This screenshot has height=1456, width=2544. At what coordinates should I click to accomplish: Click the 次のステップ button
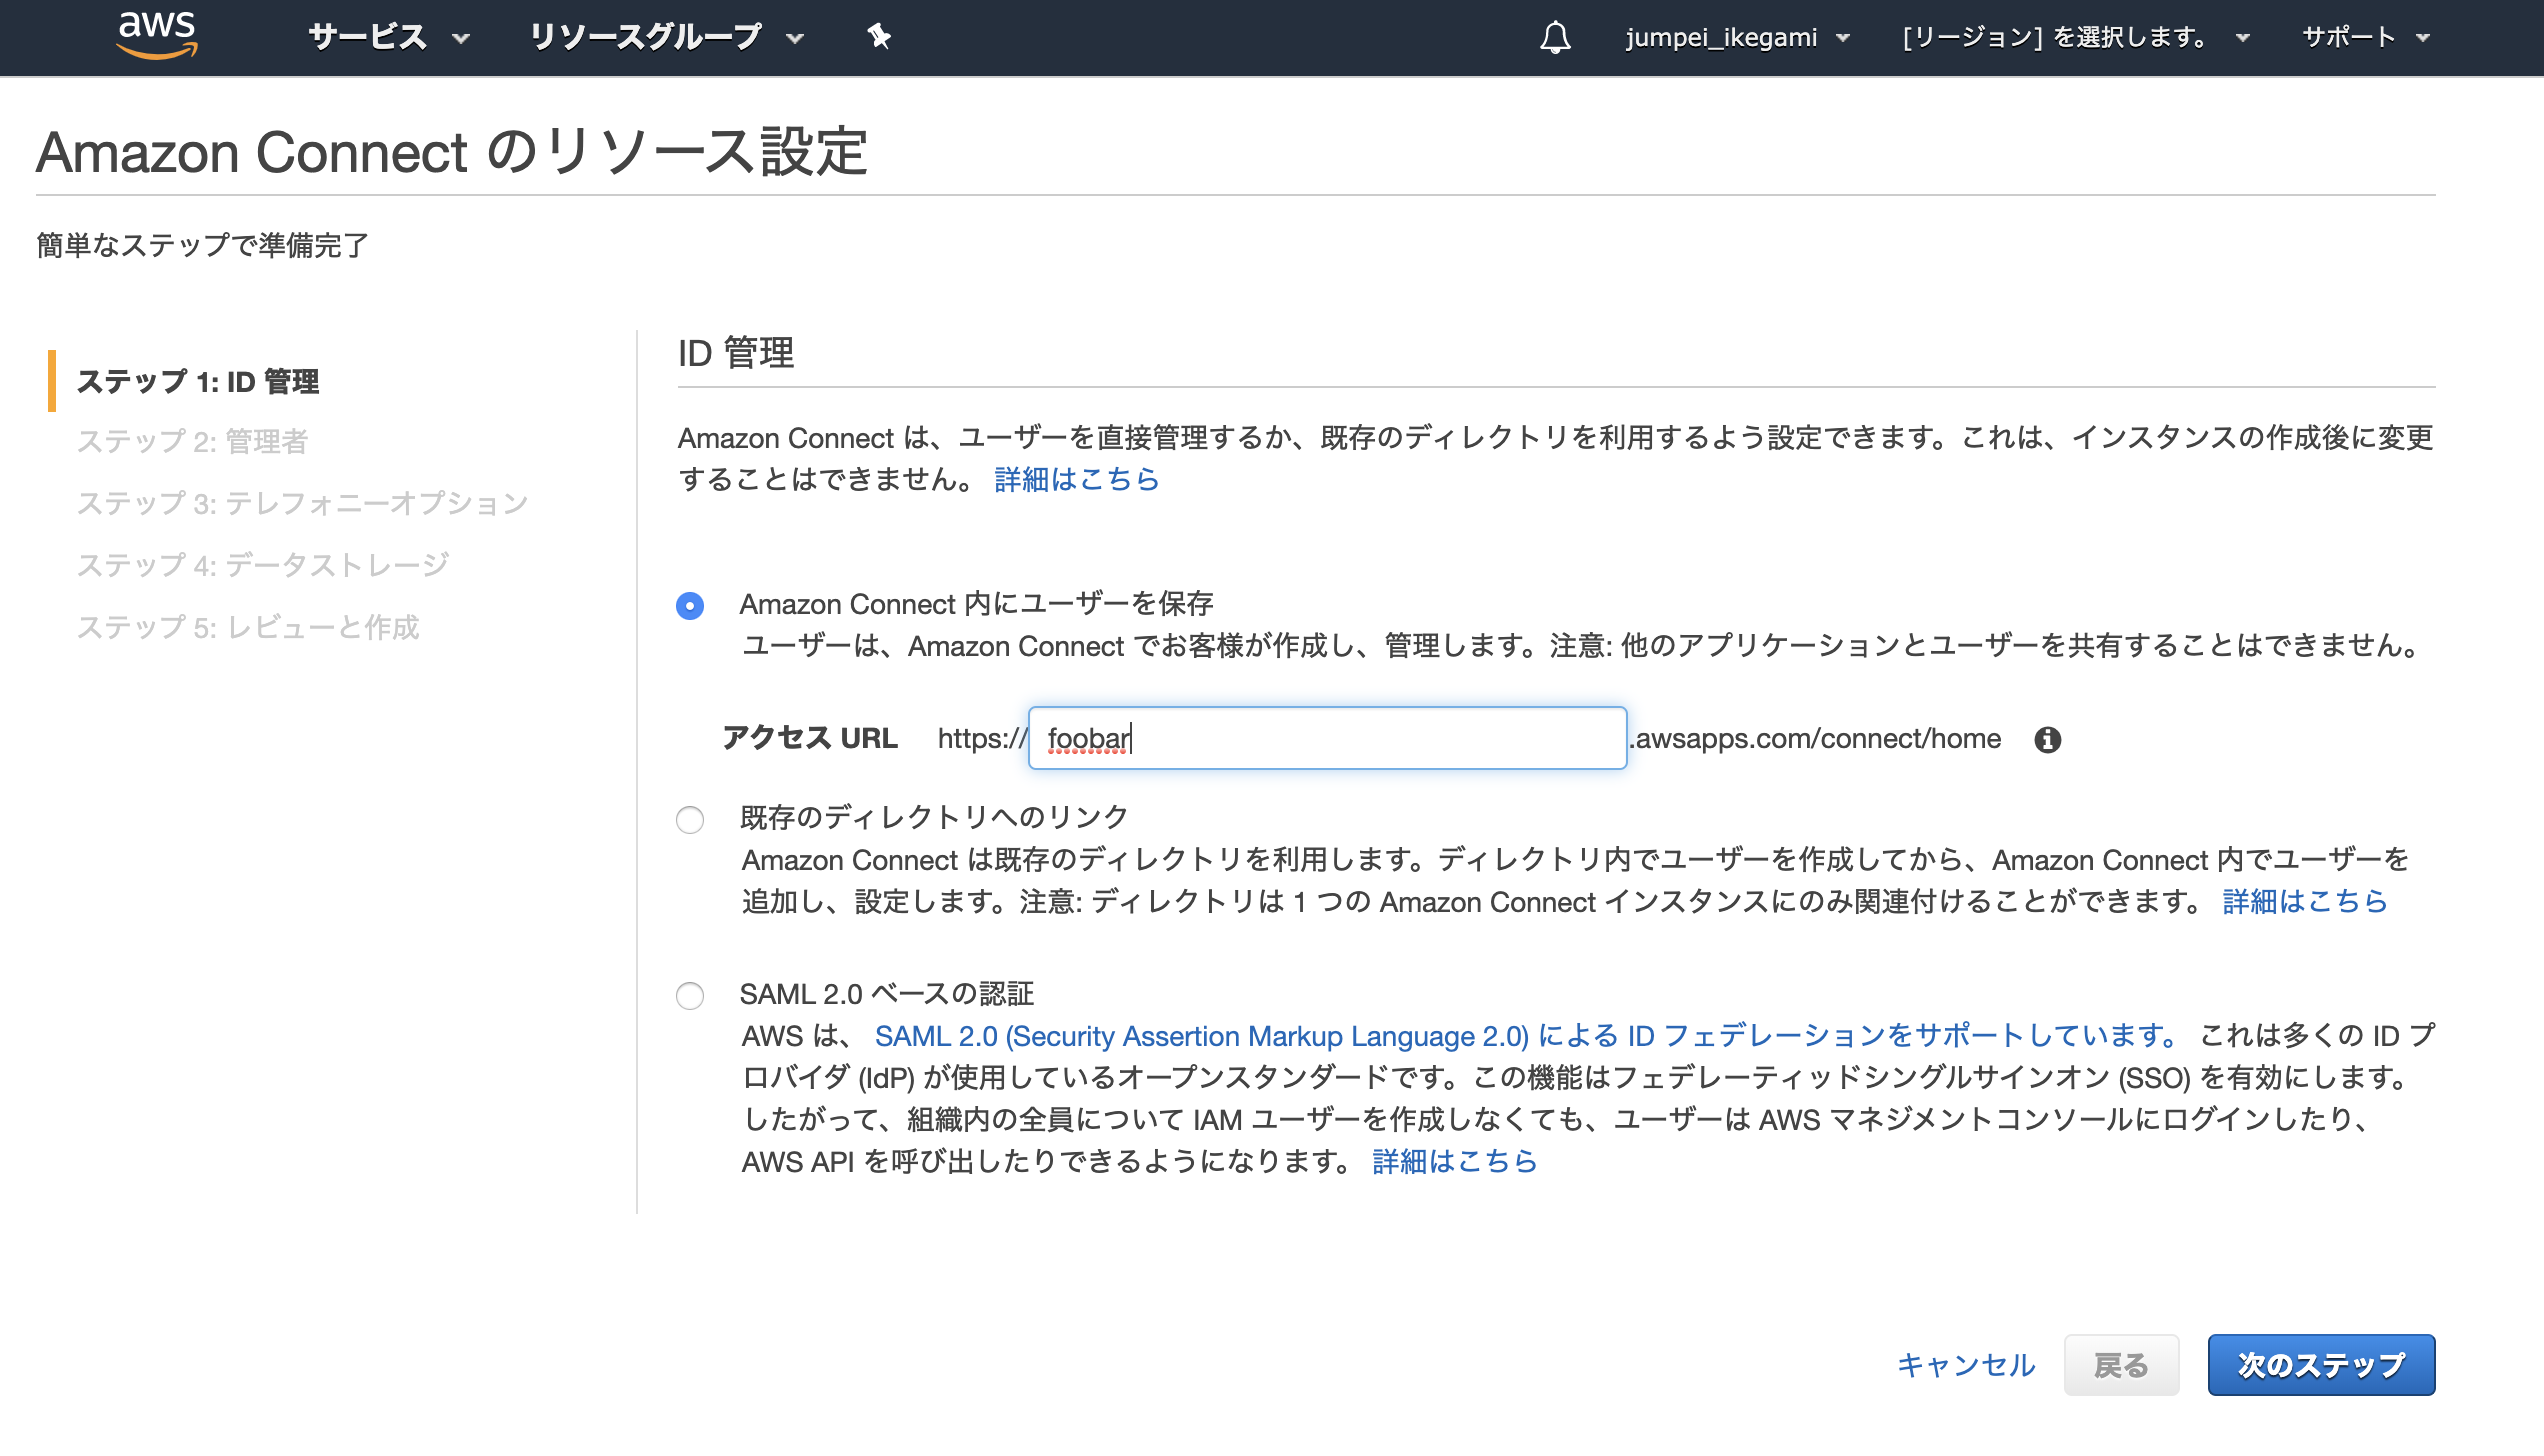click(x=2321, y=1365)
